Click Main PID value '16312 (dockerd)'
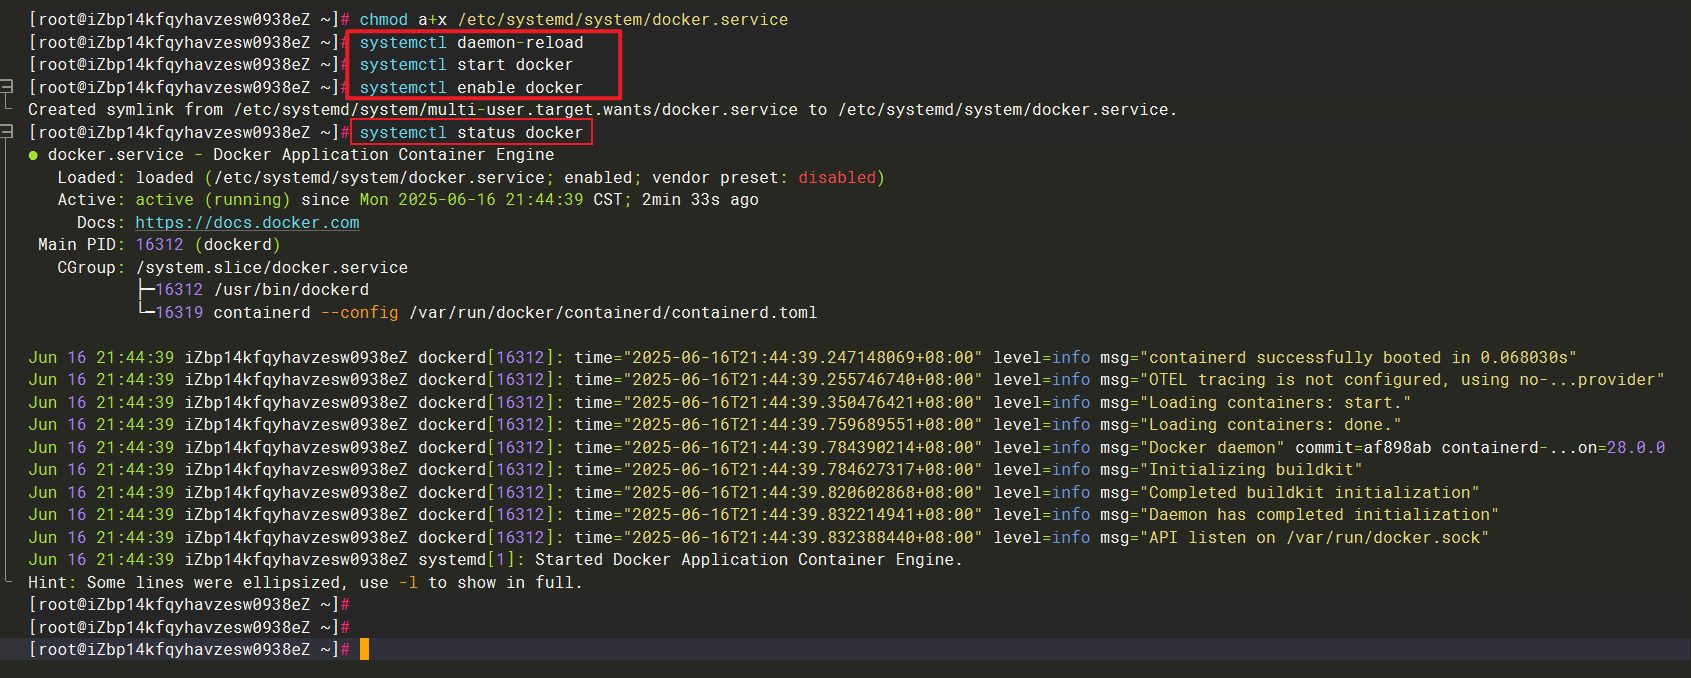1691x678 pixels. (x=208, y=244)
